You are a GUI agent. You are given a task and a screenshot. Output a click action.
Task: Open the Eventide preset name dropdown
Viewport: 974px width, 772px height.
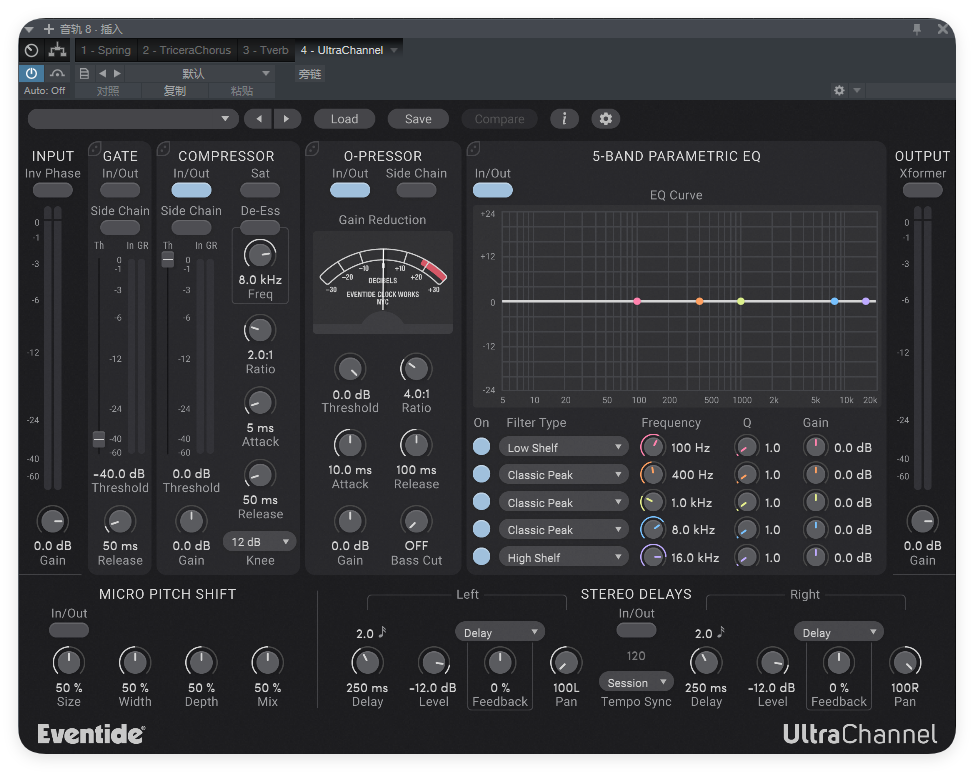[133, 119]
